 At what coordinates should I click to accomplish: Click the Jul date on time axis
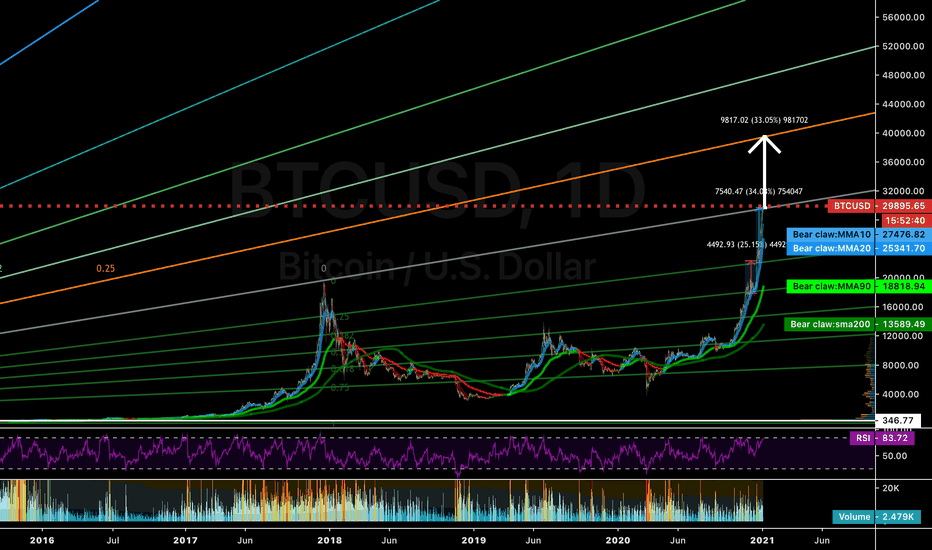pyautogui.click(x=113, y=540)
